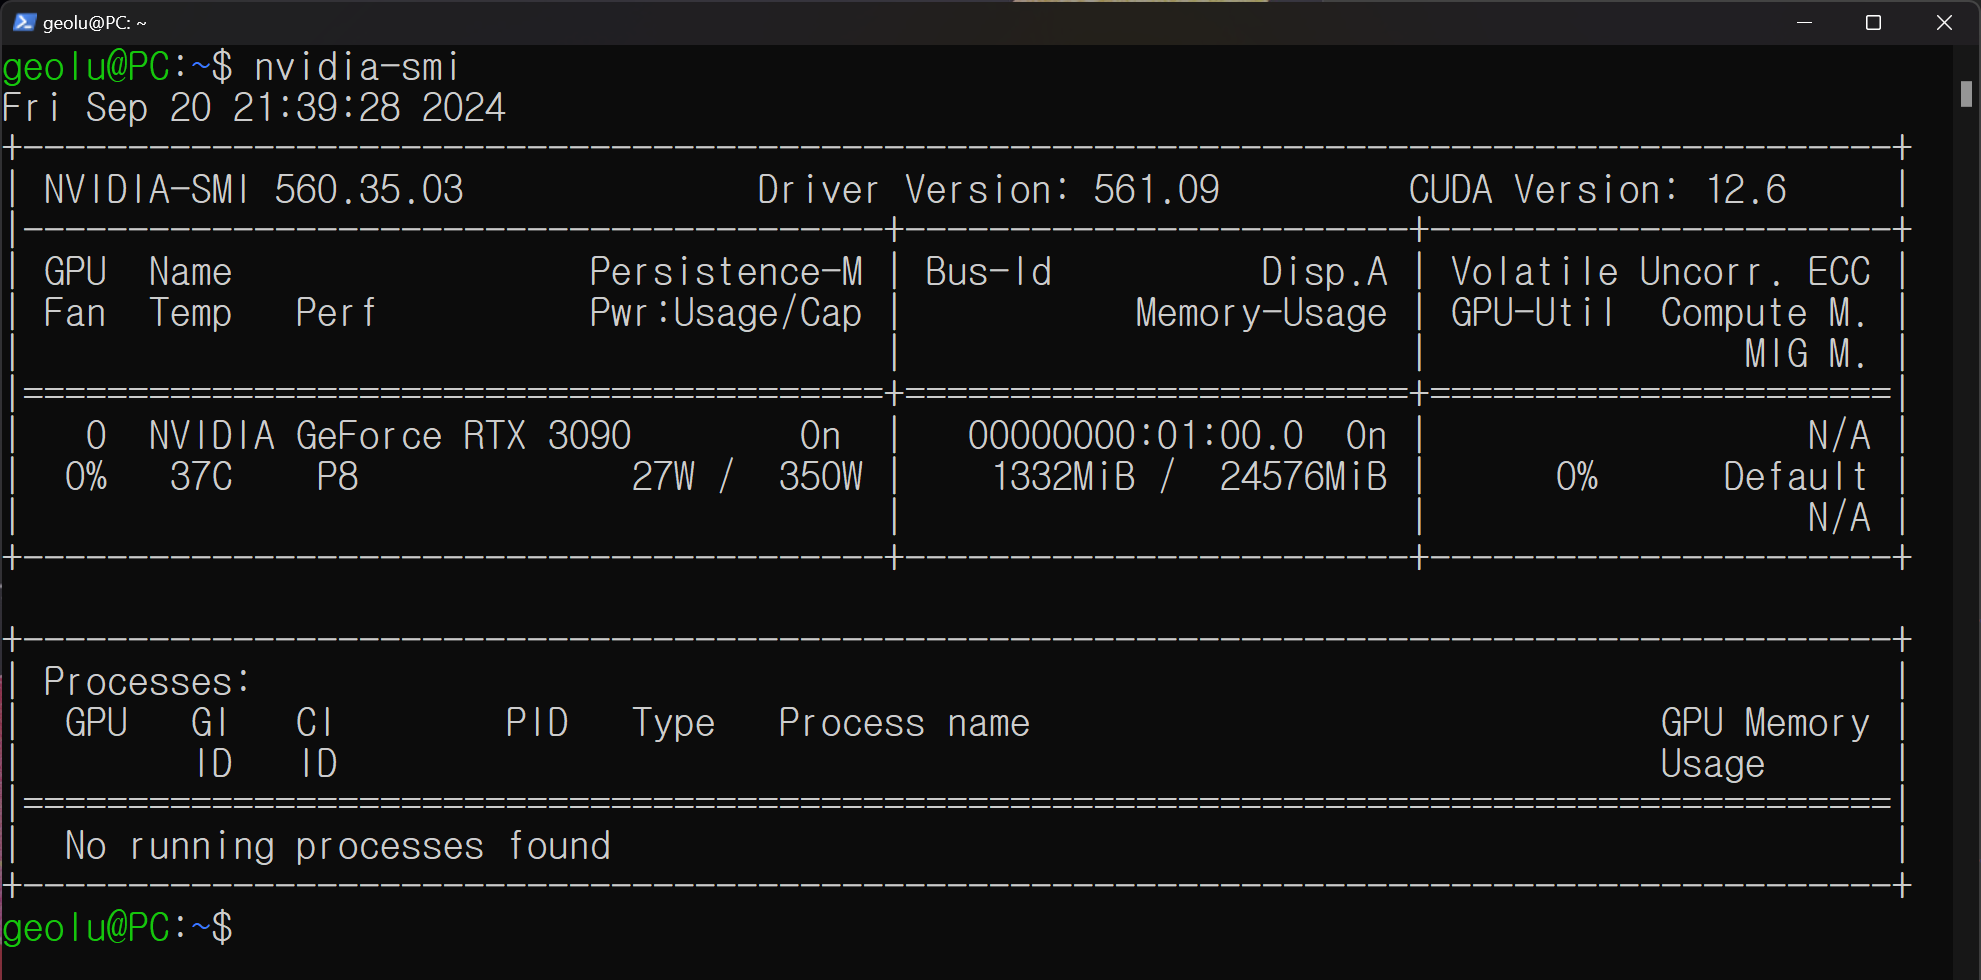This screenshot has width=1981, height=980.
Task: Click the 'GPU Memory' column header
Action: [x=1765, y=723]
